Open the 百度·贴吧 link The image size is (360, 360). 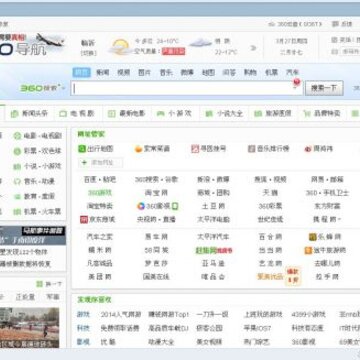[x=100, y=180]
